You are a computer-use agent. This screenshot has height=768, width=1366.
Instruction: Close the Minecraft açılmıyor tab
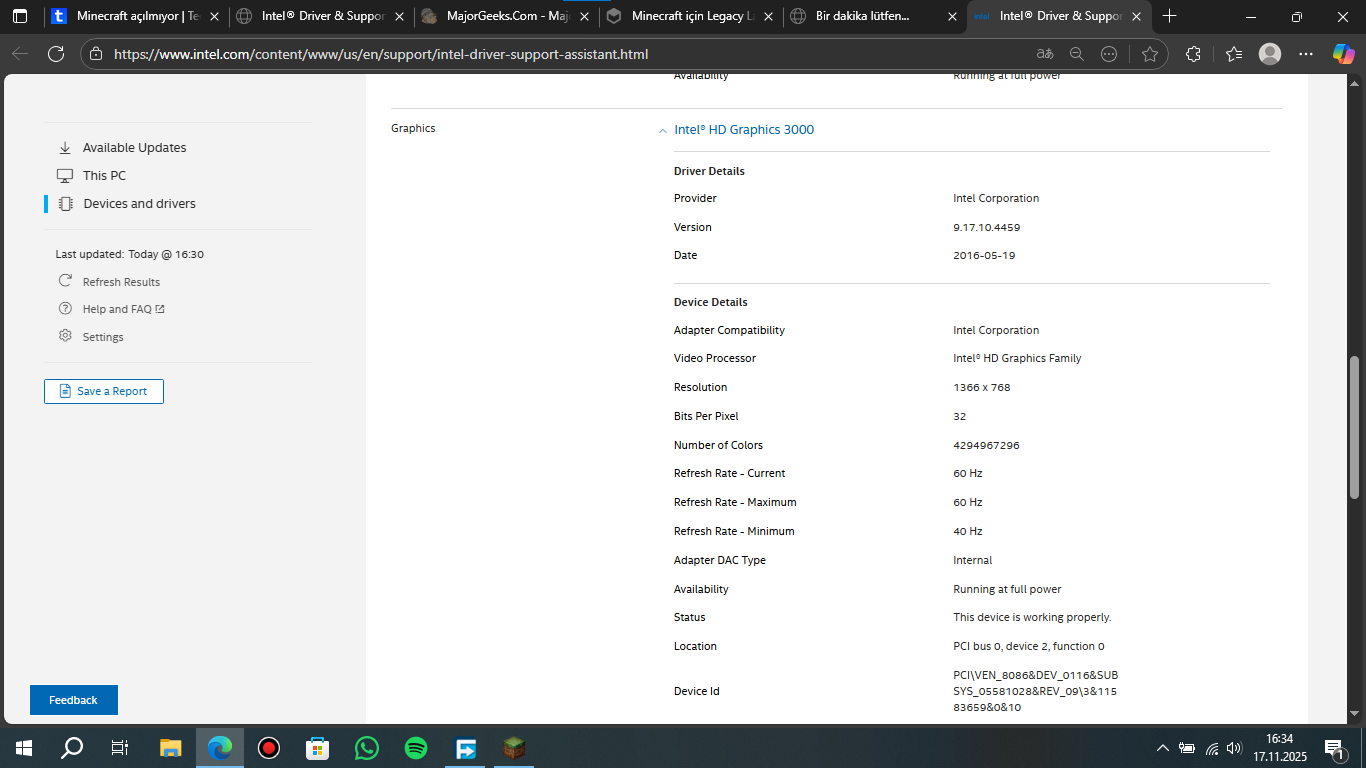click(213, 16)
